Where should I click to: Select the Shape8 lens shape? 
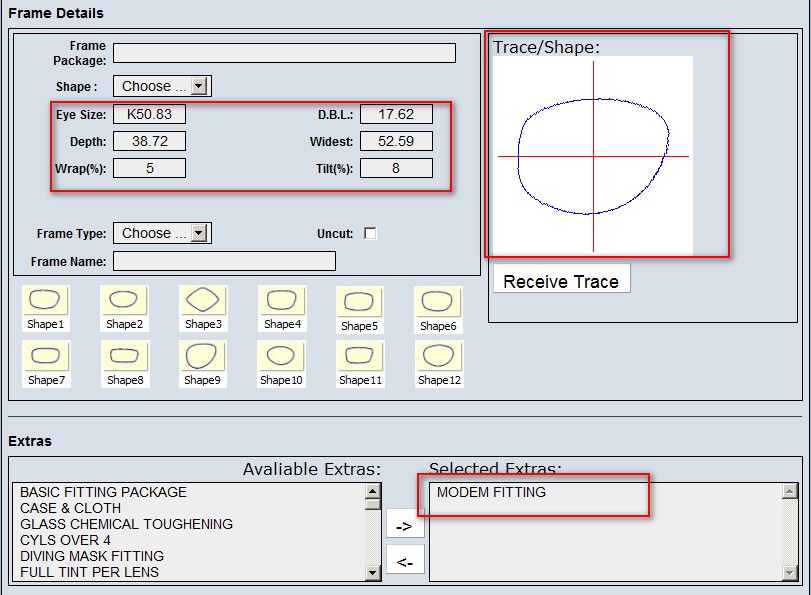pyautogui.click(x=125, y=364)
